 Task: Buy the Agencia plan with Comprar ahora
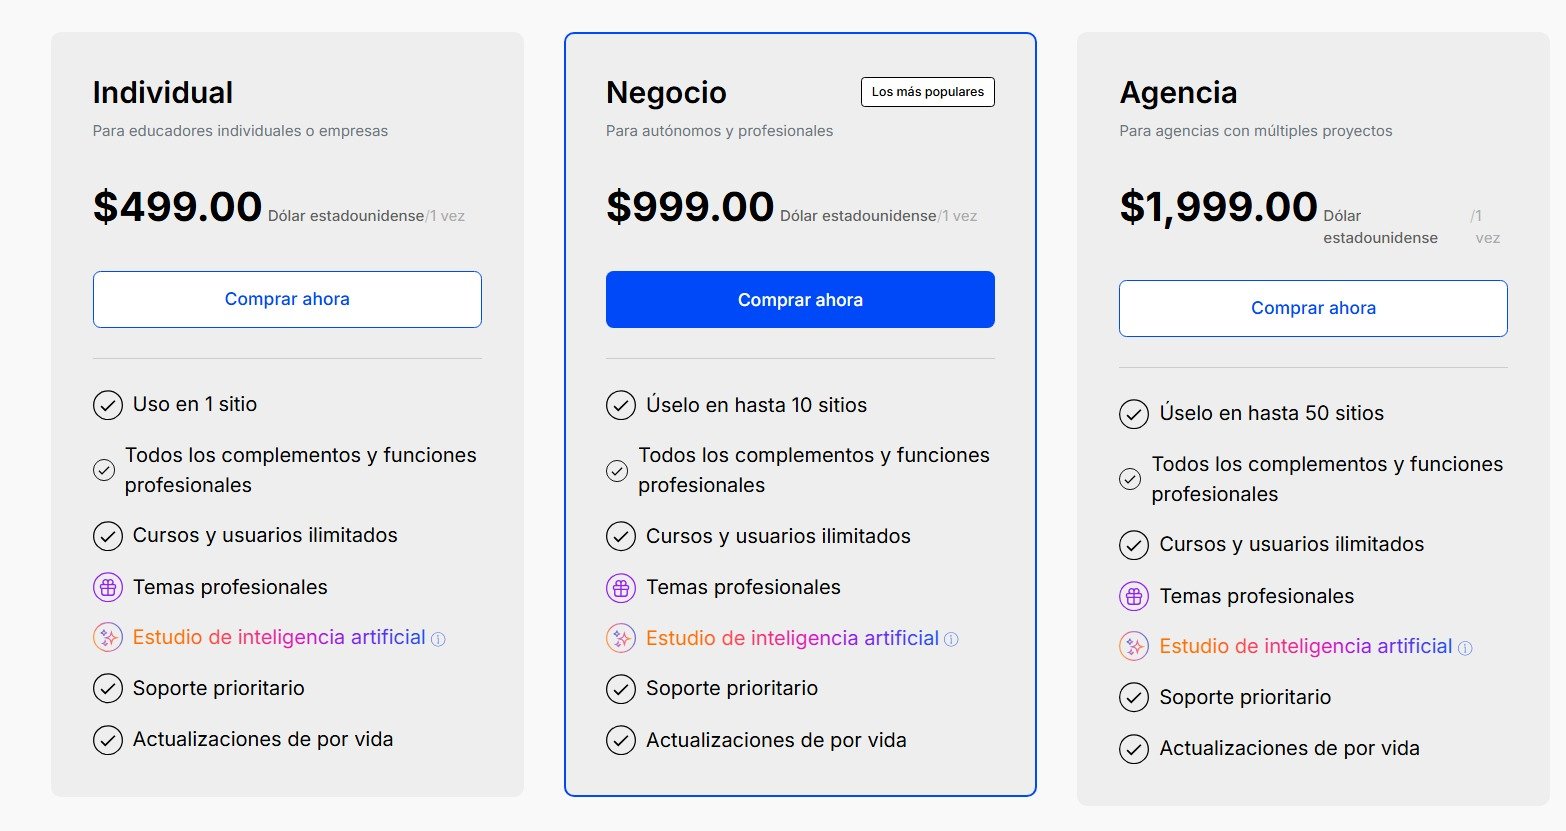coord(1313,308)
